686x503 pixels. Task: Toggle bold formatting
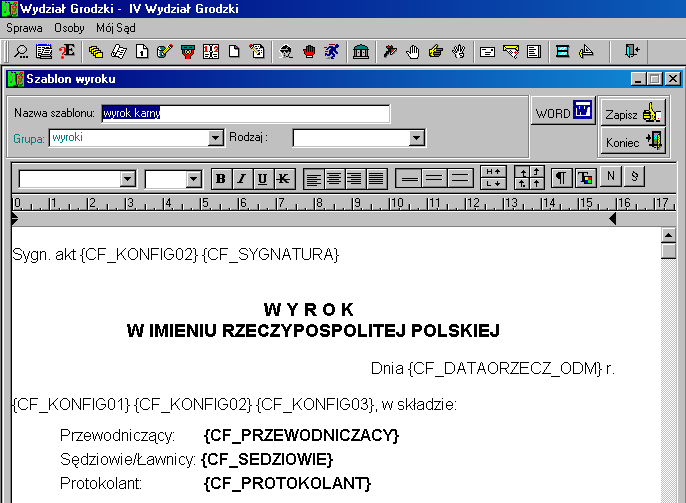pos(221,179)
